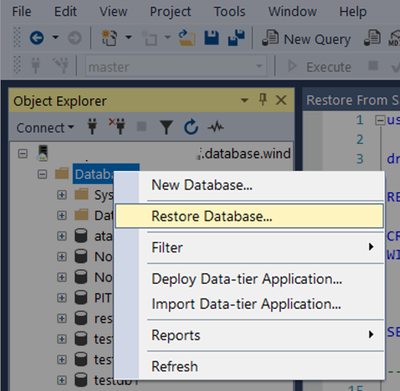This screenshot has height=391, width=400.
Task: Expand the res database node
Action: [x=62, y=318]
